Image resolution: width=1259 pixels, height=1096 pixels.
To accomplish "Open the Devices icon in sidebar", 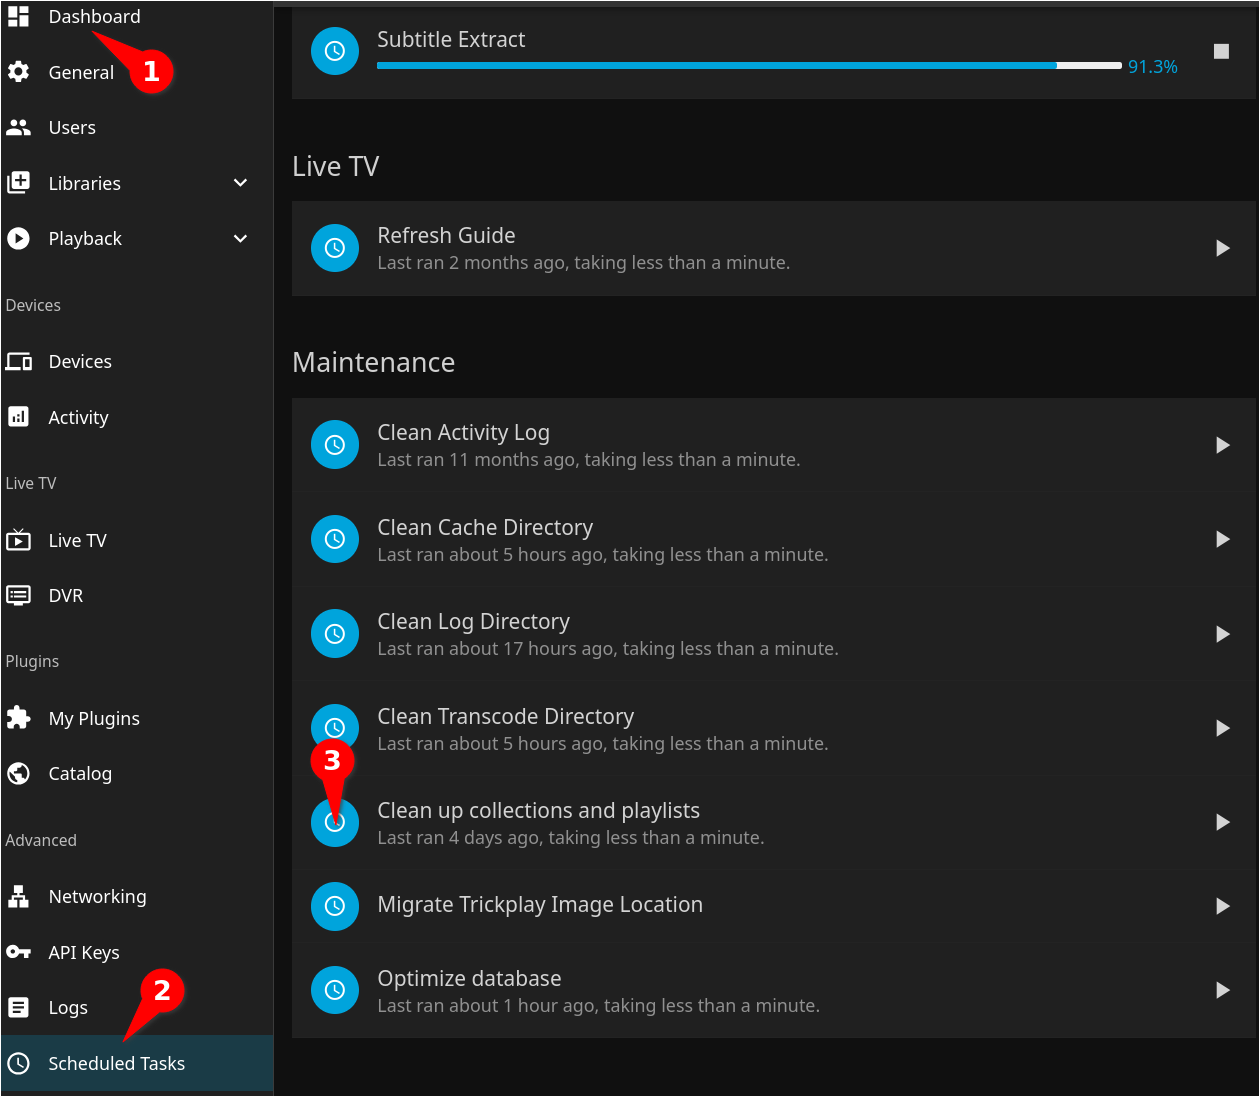I will tap(18, 362).
